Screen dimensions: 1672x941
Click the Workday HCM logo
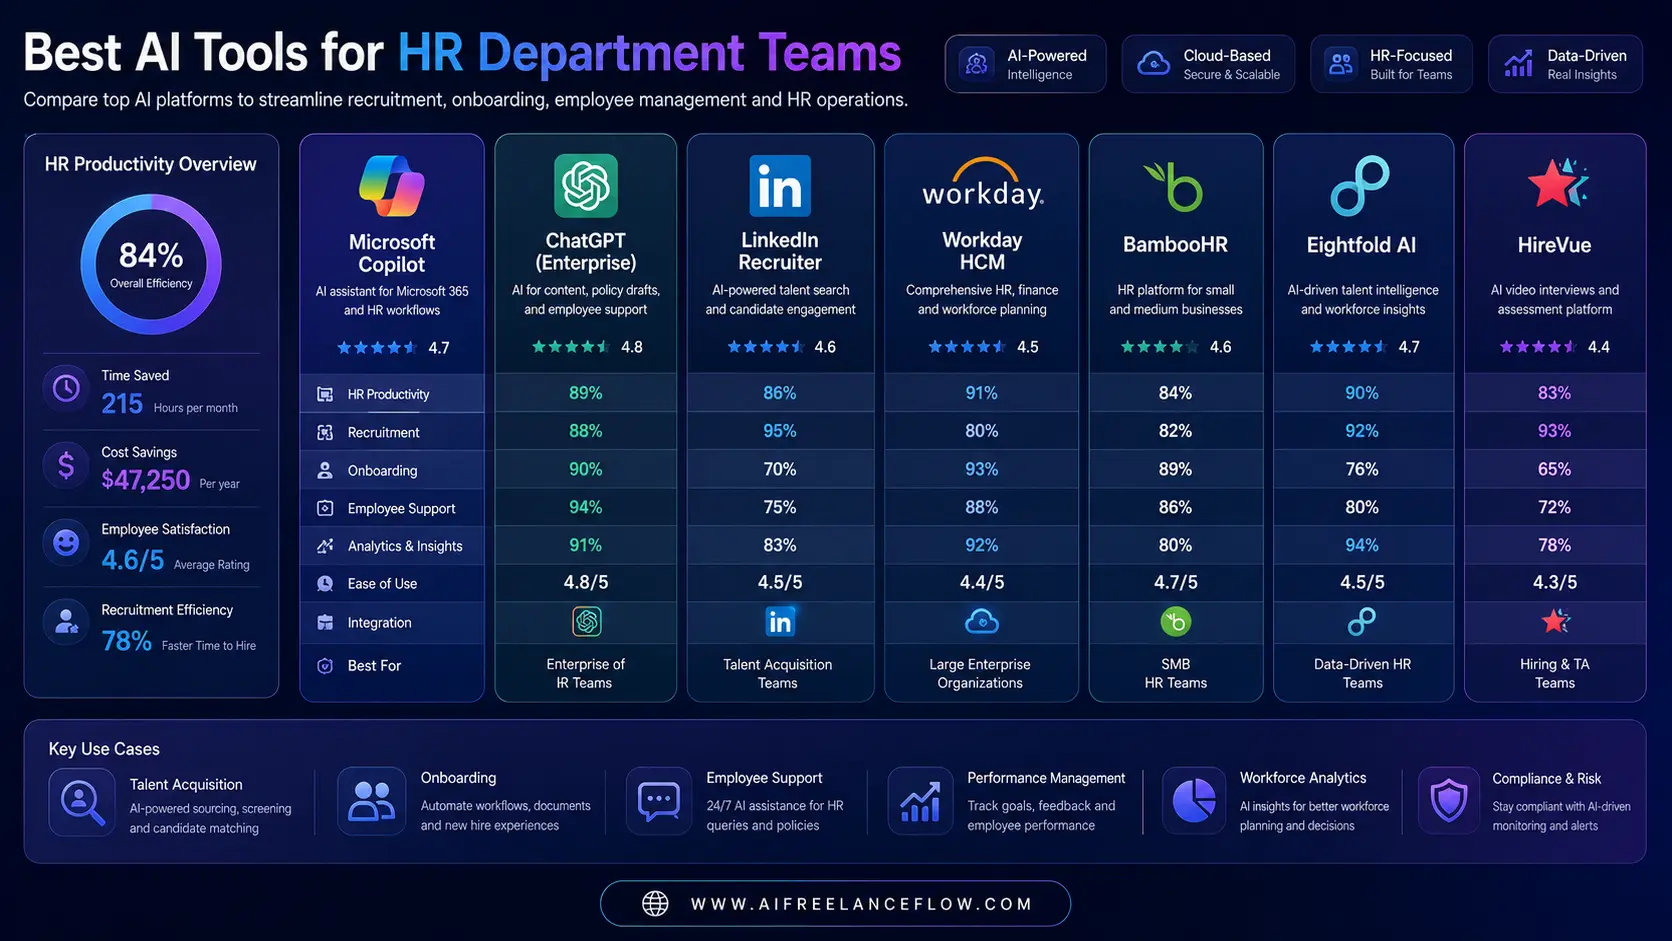click(x=982, y=184)
